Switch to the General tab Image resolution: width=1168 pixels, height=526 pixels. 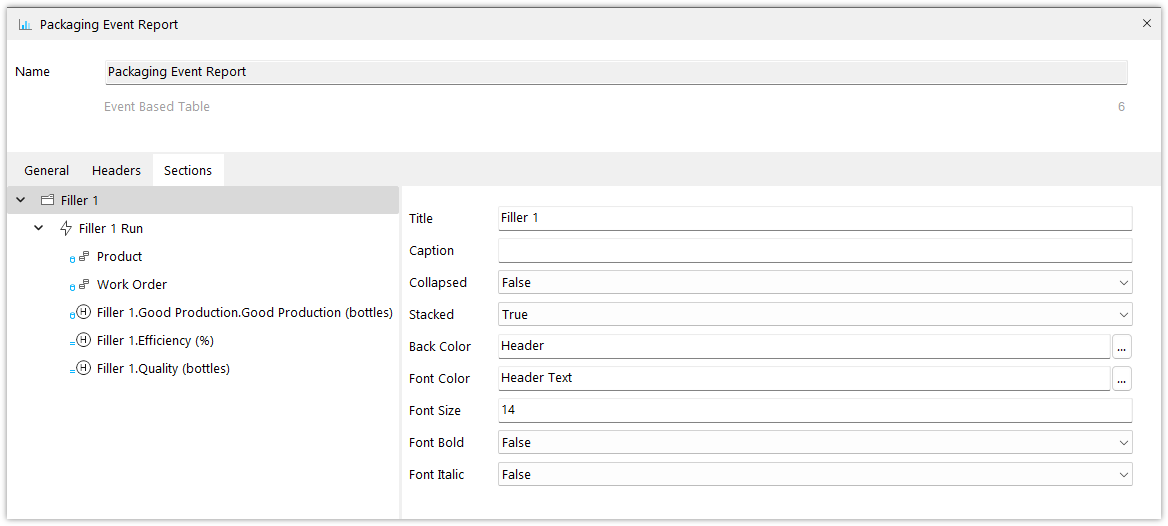coord(47,171)
